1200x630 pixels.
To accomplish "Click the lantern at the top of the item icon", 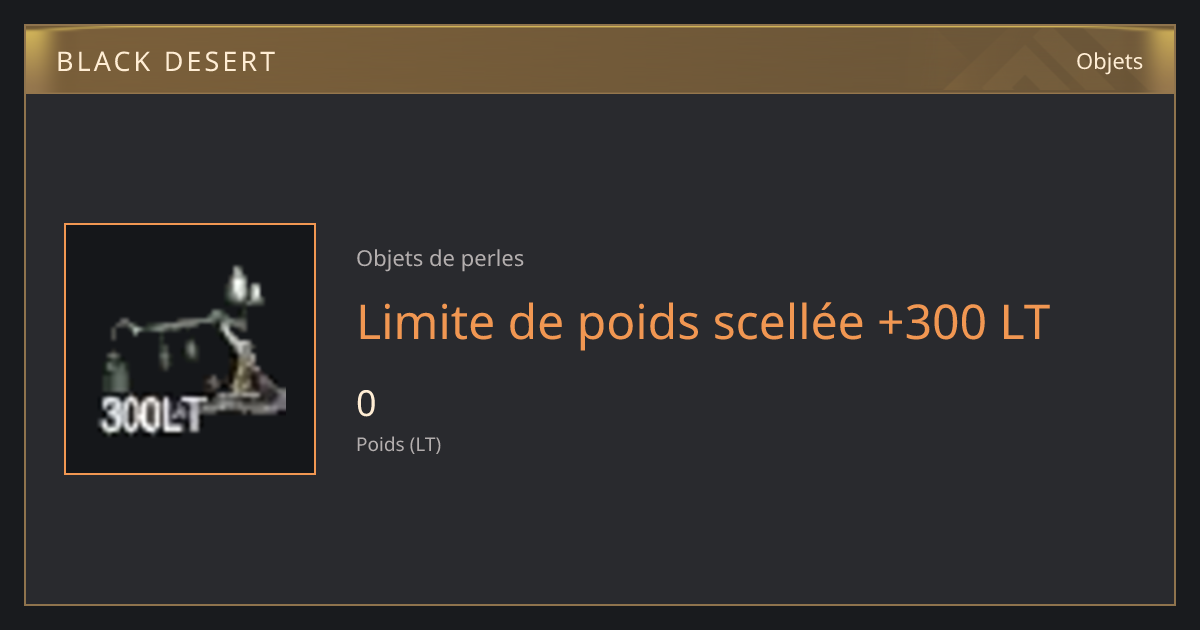I will (240, 284).
